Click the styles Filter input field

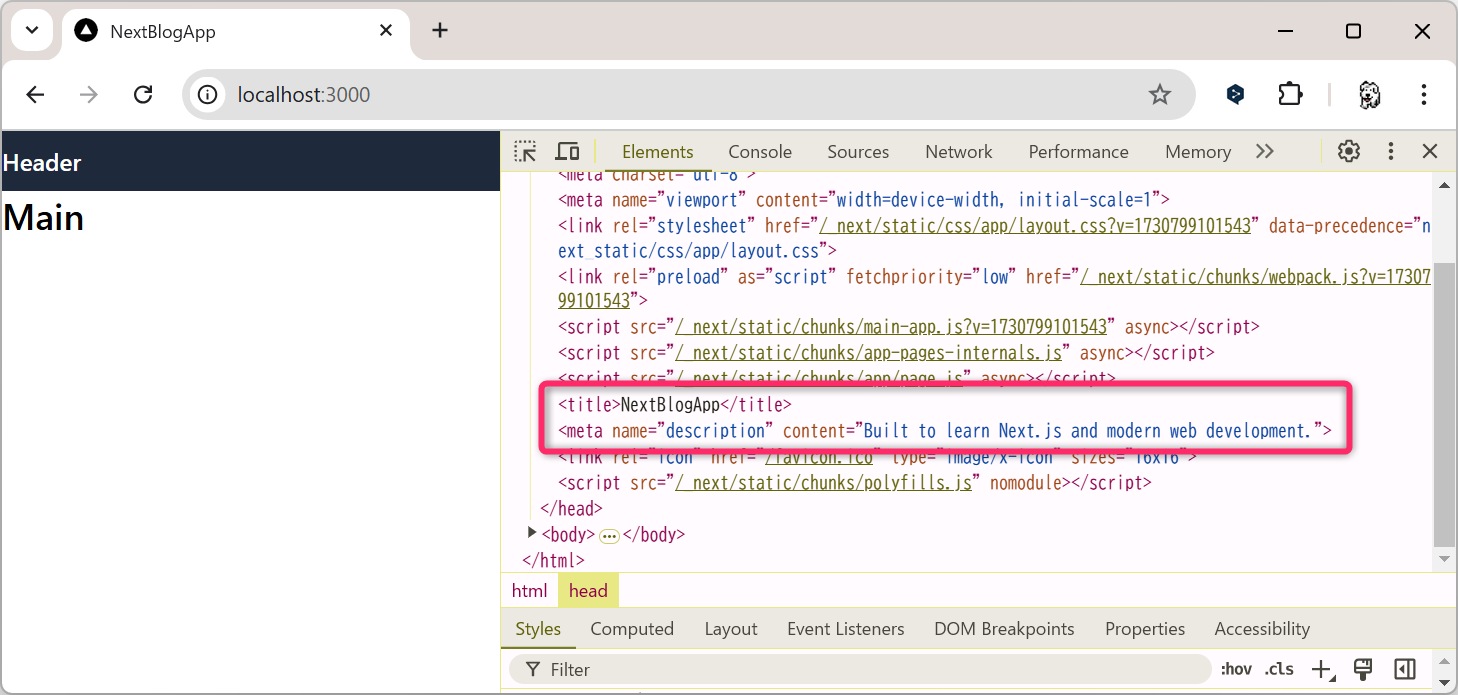[x=860, y=669]
